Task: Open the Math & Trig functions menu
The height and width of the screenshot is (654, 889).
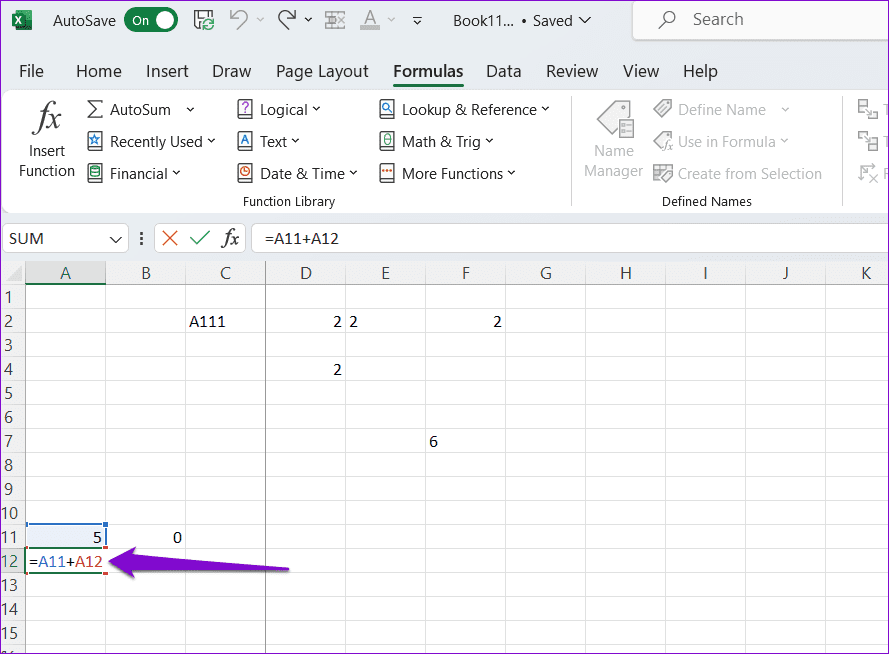Action: coord(436,142)
